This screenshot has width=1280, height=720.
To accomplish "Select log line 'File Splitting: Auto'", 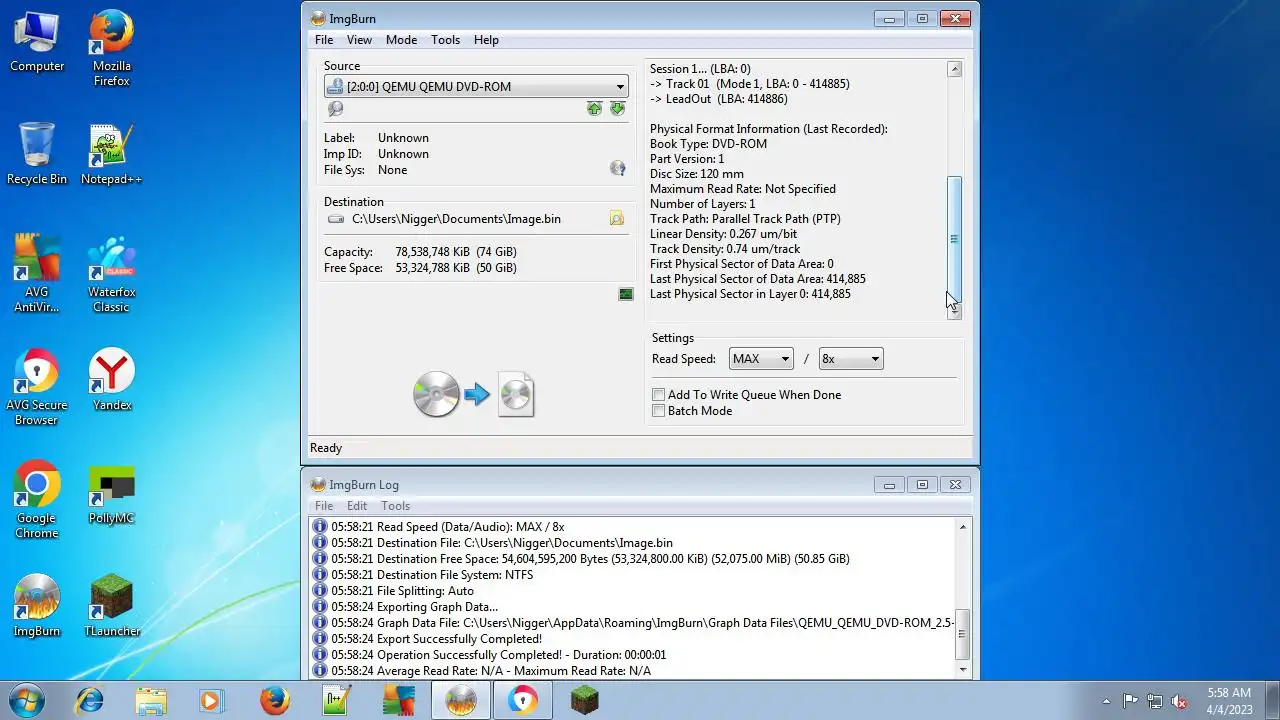I will 403,591.
